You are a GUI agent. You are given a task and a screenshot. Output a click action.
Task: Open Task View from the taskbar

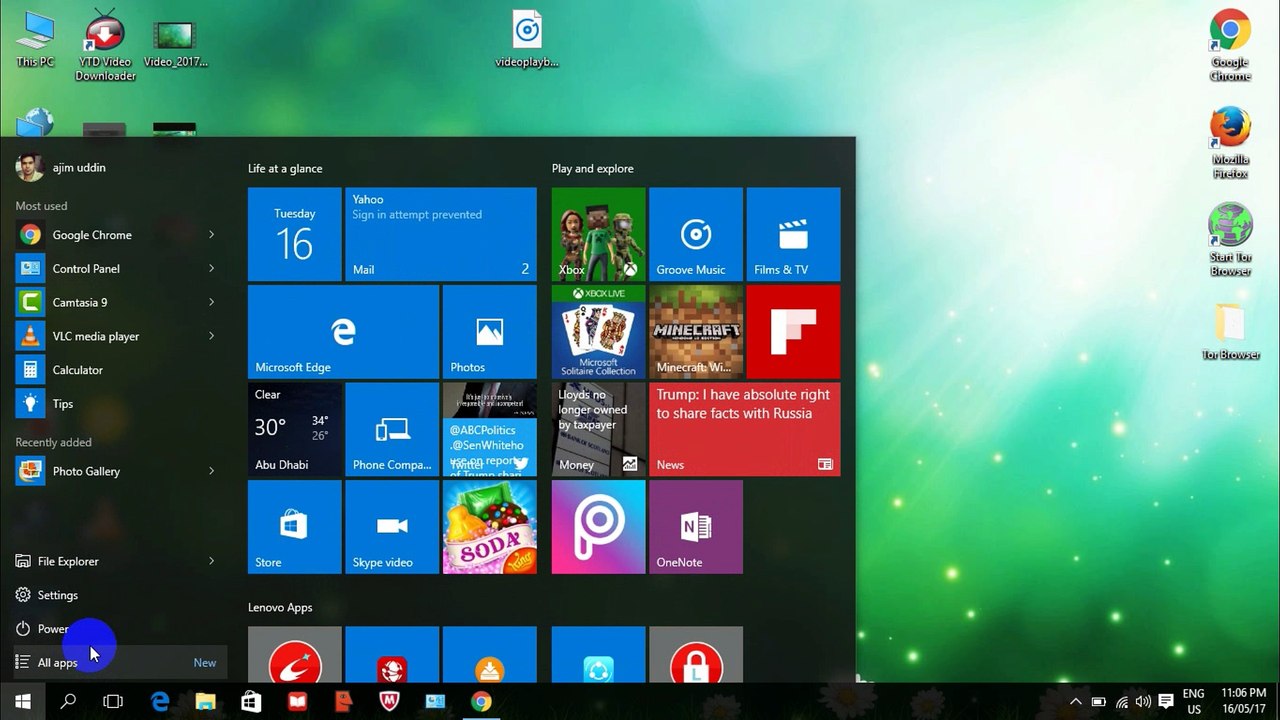click(113, 701)
